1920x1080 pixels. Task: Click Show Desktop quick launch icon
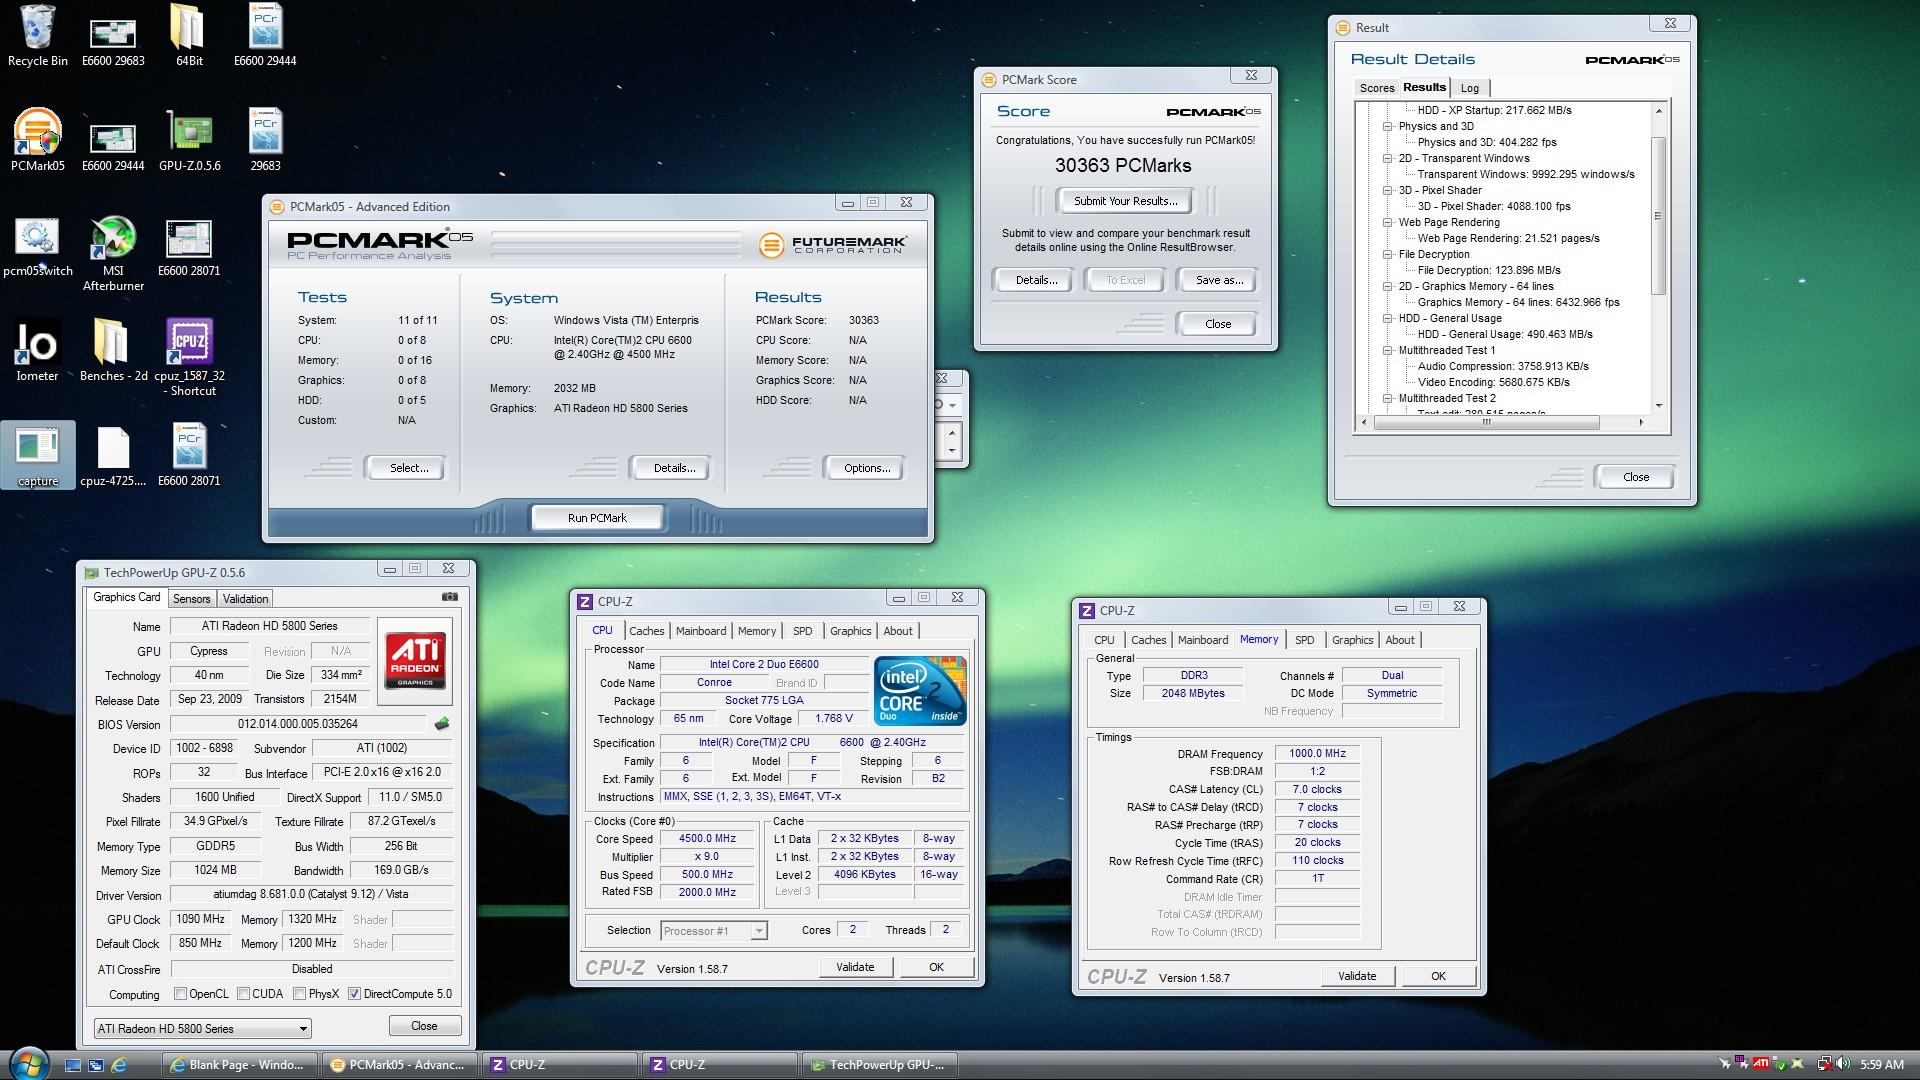tap(73, 1065)
